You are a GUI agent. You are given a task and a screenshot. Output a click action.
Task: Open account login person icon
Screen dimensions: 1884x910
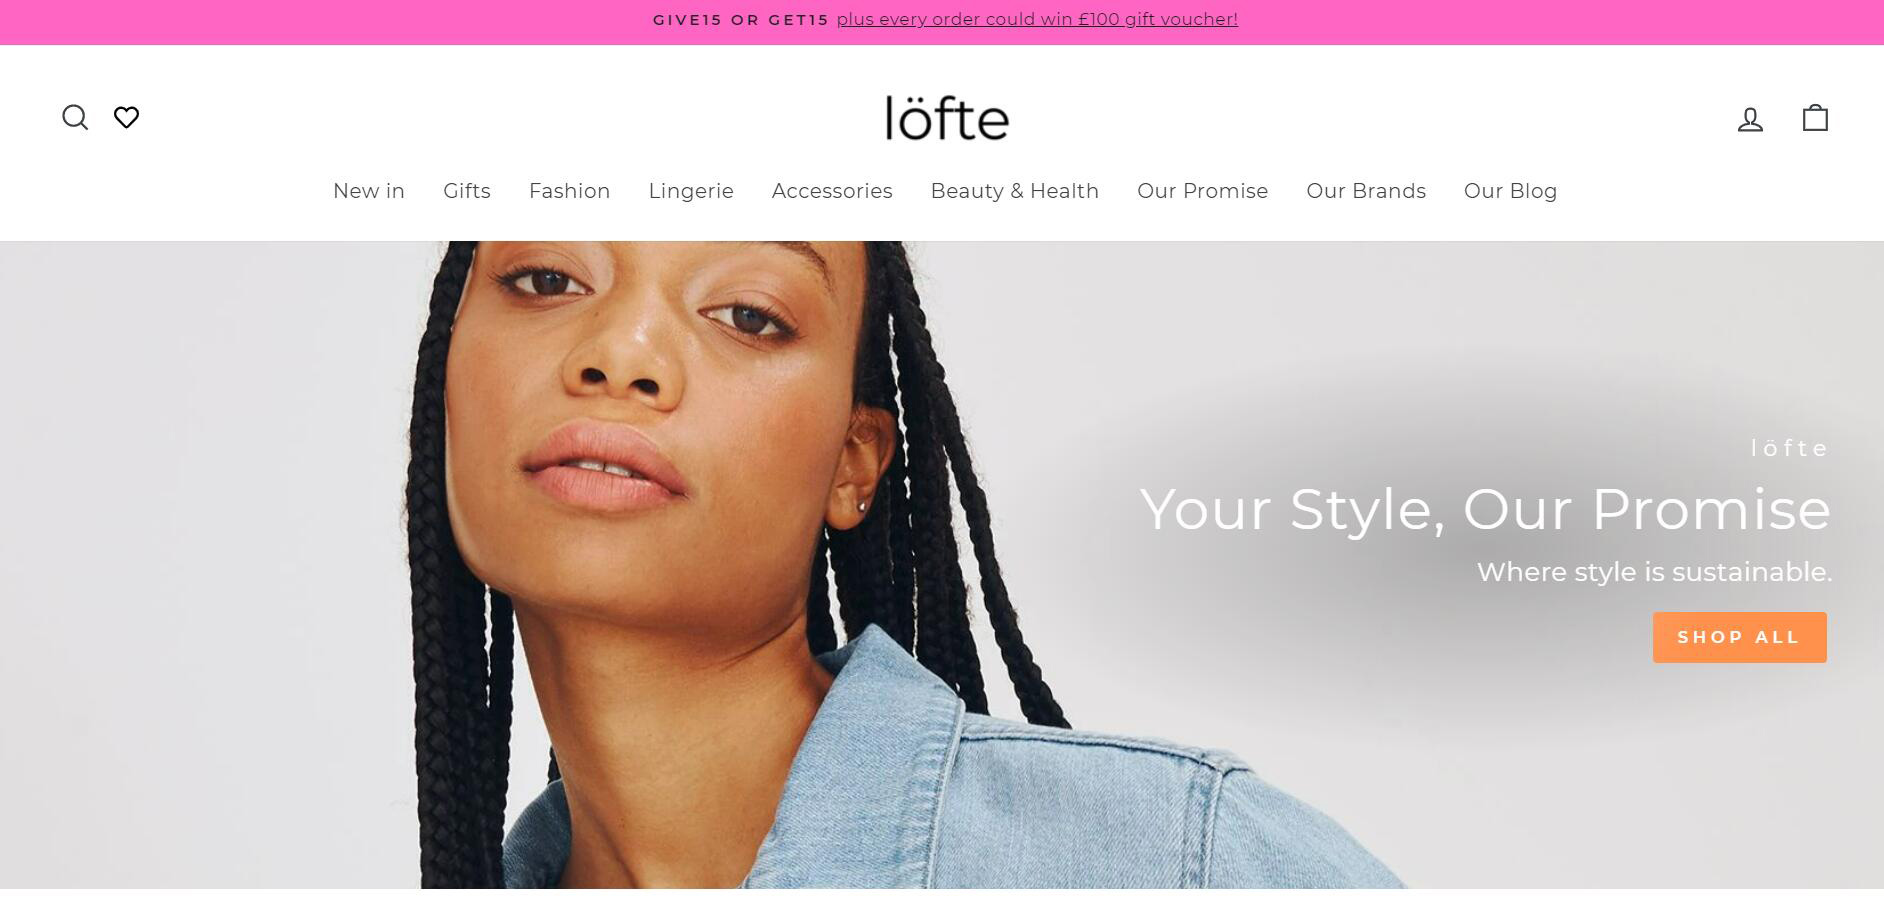click(1750, 119)
